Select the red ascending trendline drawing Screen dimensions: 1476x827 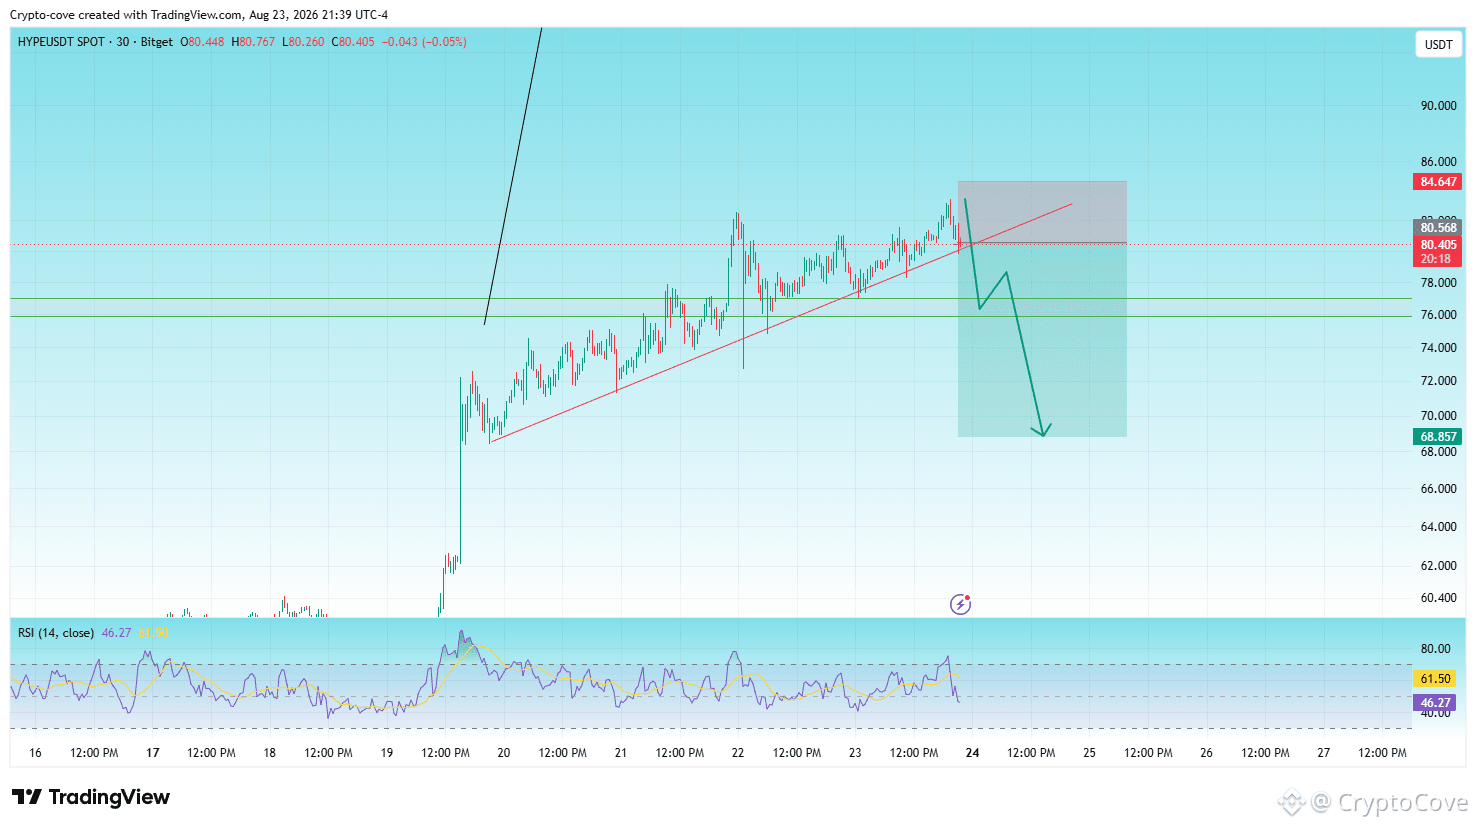(781, 323)
